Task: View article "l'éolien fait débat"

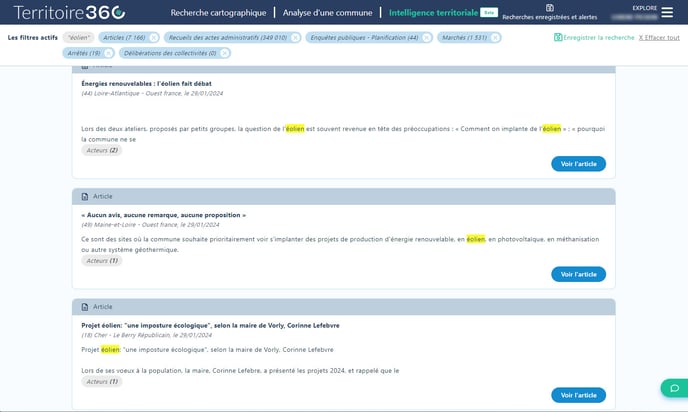Action: tap(578, 164)
